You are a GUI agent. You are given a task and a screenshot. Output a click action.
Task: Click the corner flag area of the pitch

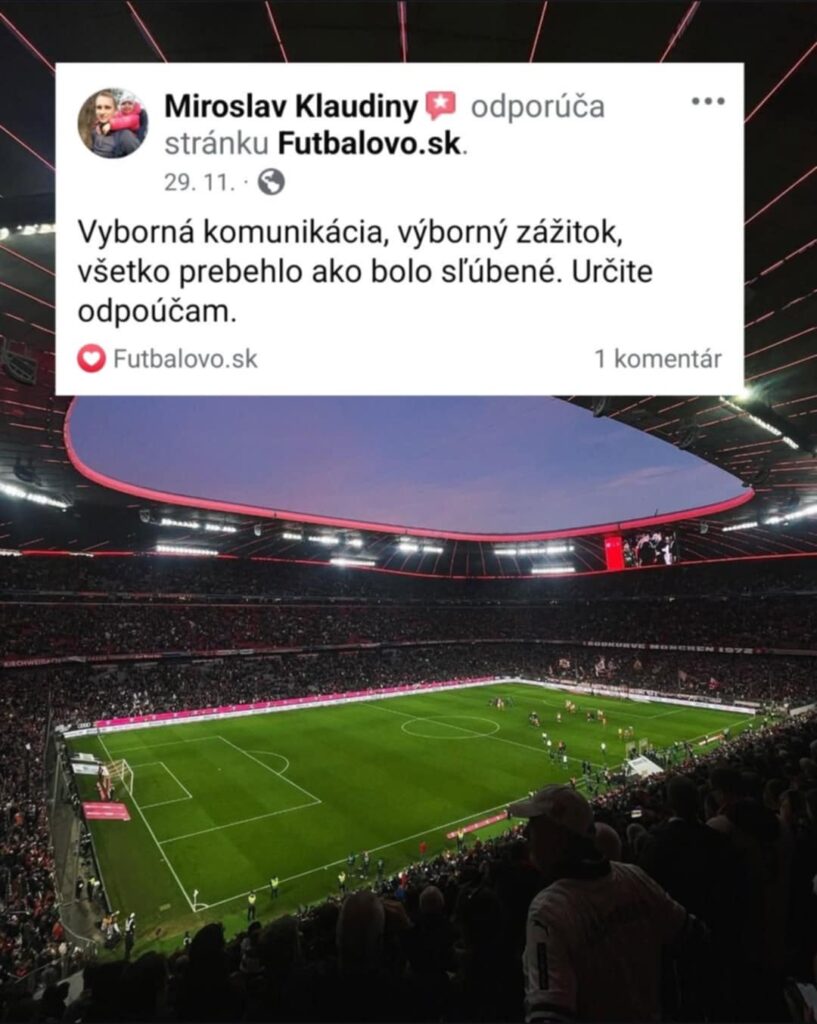196,900
